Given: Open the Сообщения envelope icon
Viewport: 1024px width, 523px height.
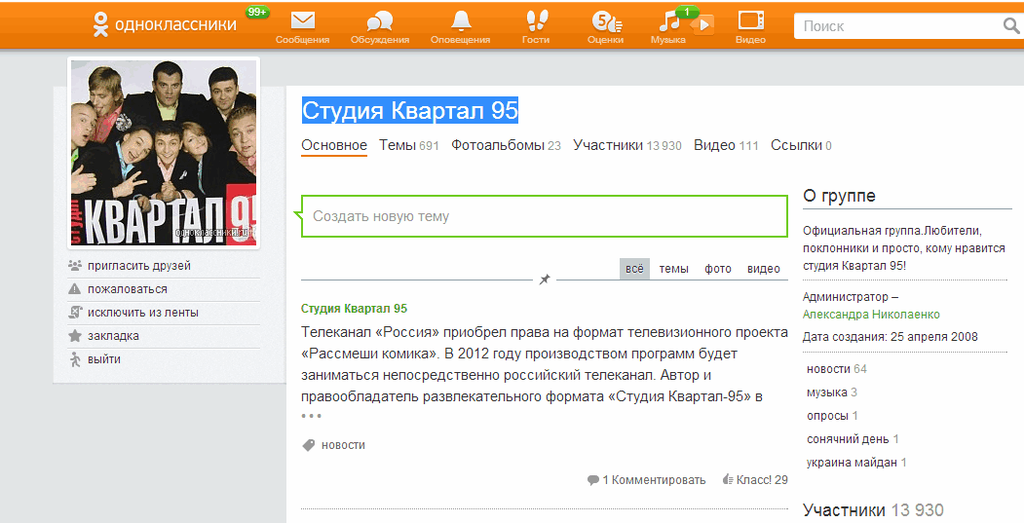Looking at the screenshot, I should pyautogui.click(x=302, y=21).
